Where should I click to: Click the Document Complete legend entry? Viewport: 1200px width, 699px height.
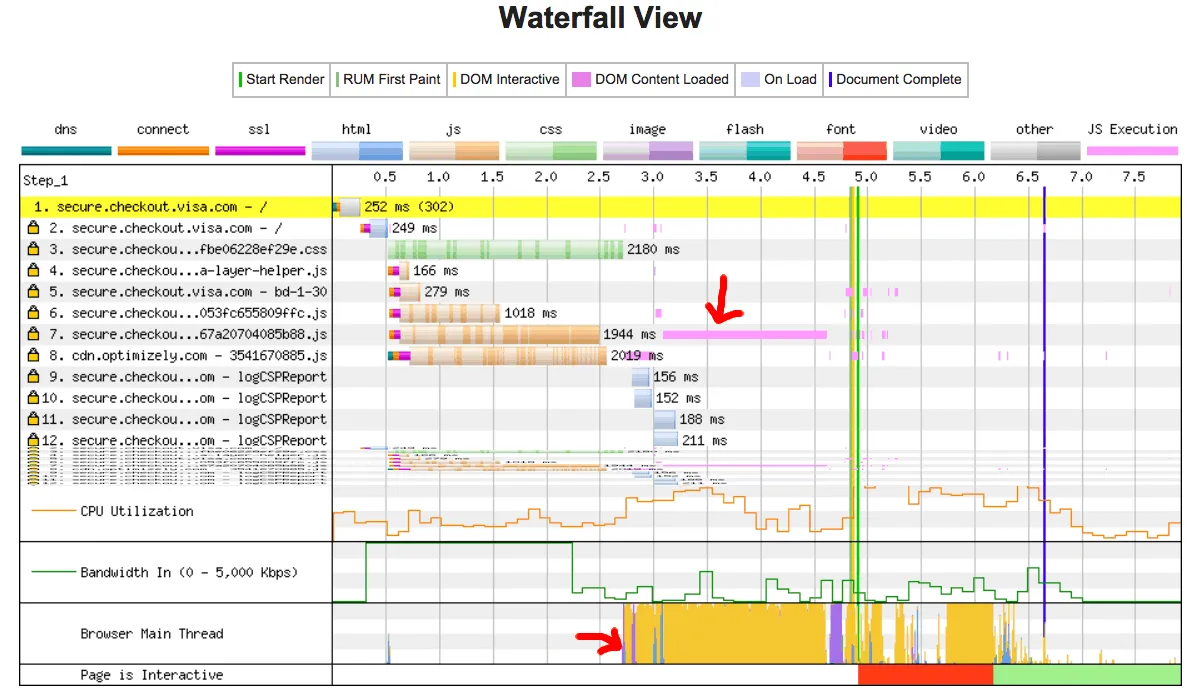coord(895,79)
